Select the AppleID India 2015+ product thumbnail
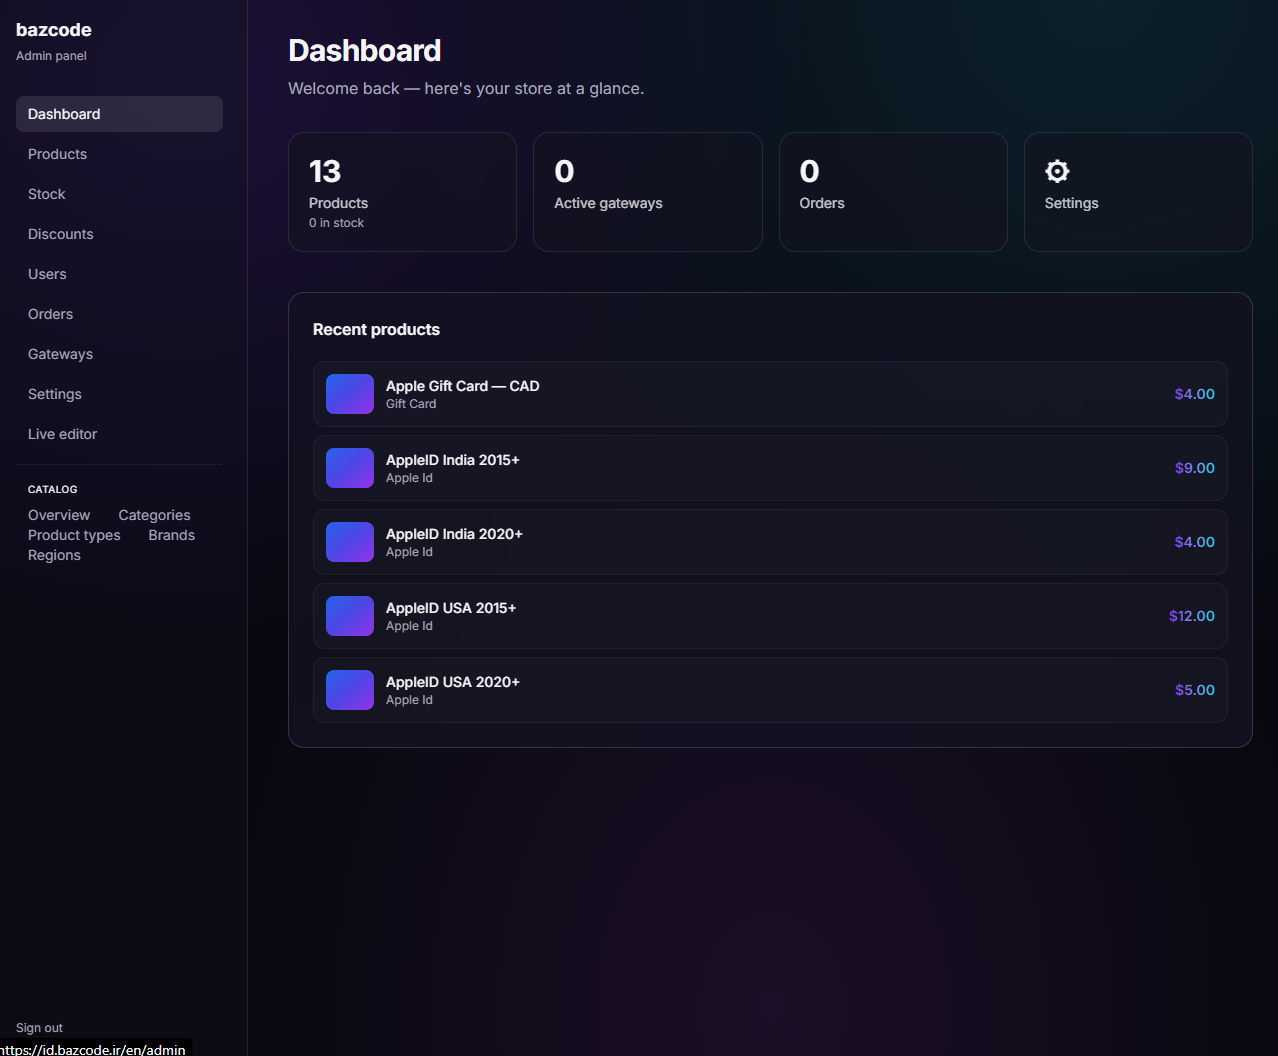 tap(350, 468)
